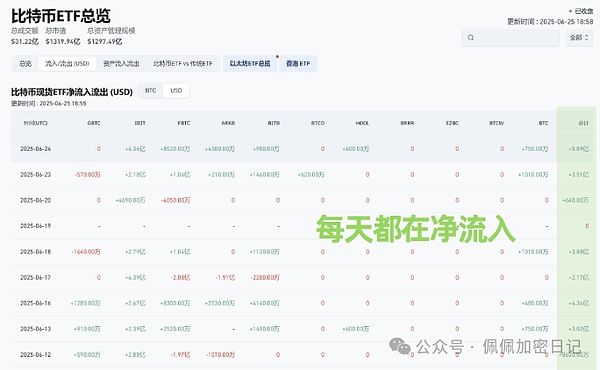Click the ARKB column header

[x=228, y=123]
